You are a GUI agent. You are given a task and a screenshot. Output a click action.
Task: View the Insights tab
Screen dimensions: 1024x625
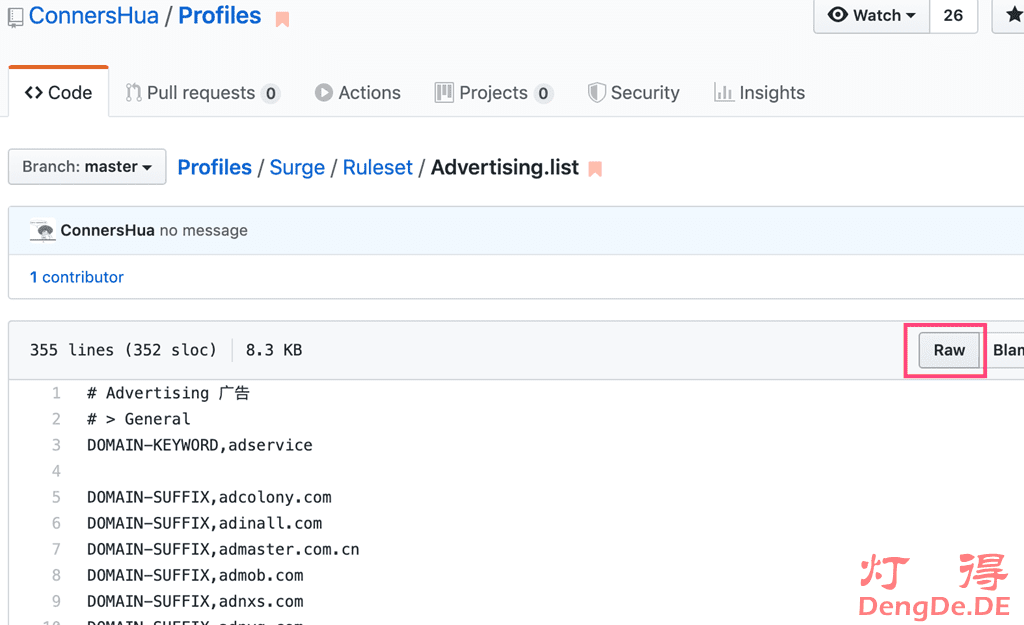759,93
